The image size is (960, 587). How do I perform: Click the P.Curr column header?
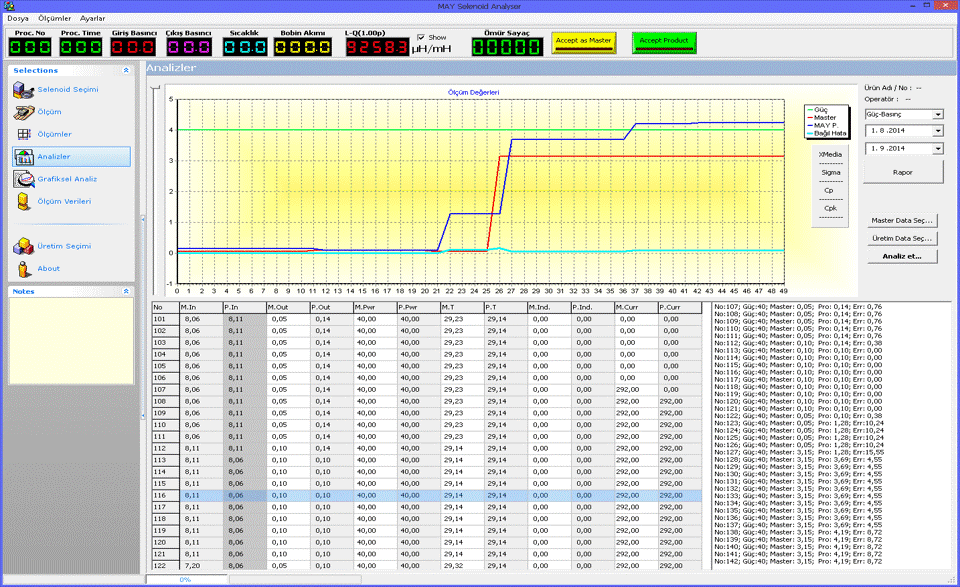[680, 307]
